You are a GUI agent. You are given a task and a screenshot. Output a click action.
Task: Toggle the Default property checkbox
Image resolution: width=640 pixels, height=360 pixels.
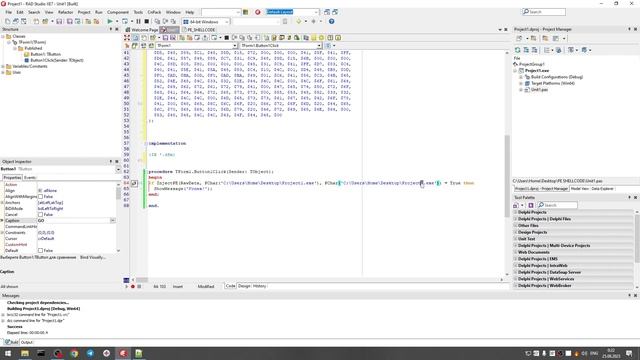coord(40,251)
